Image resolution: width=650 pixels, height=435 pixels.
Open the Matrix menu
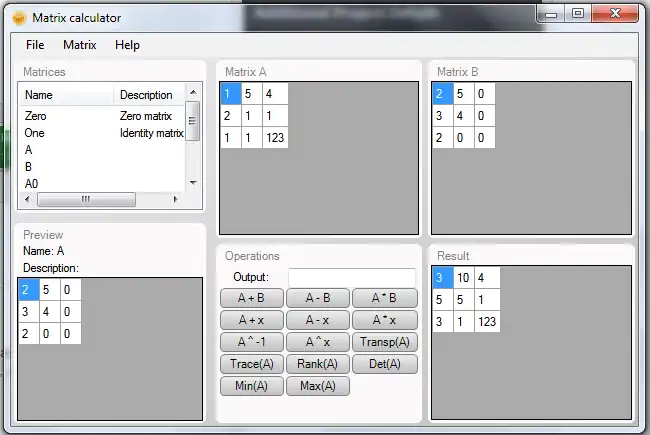click(80, 45)
